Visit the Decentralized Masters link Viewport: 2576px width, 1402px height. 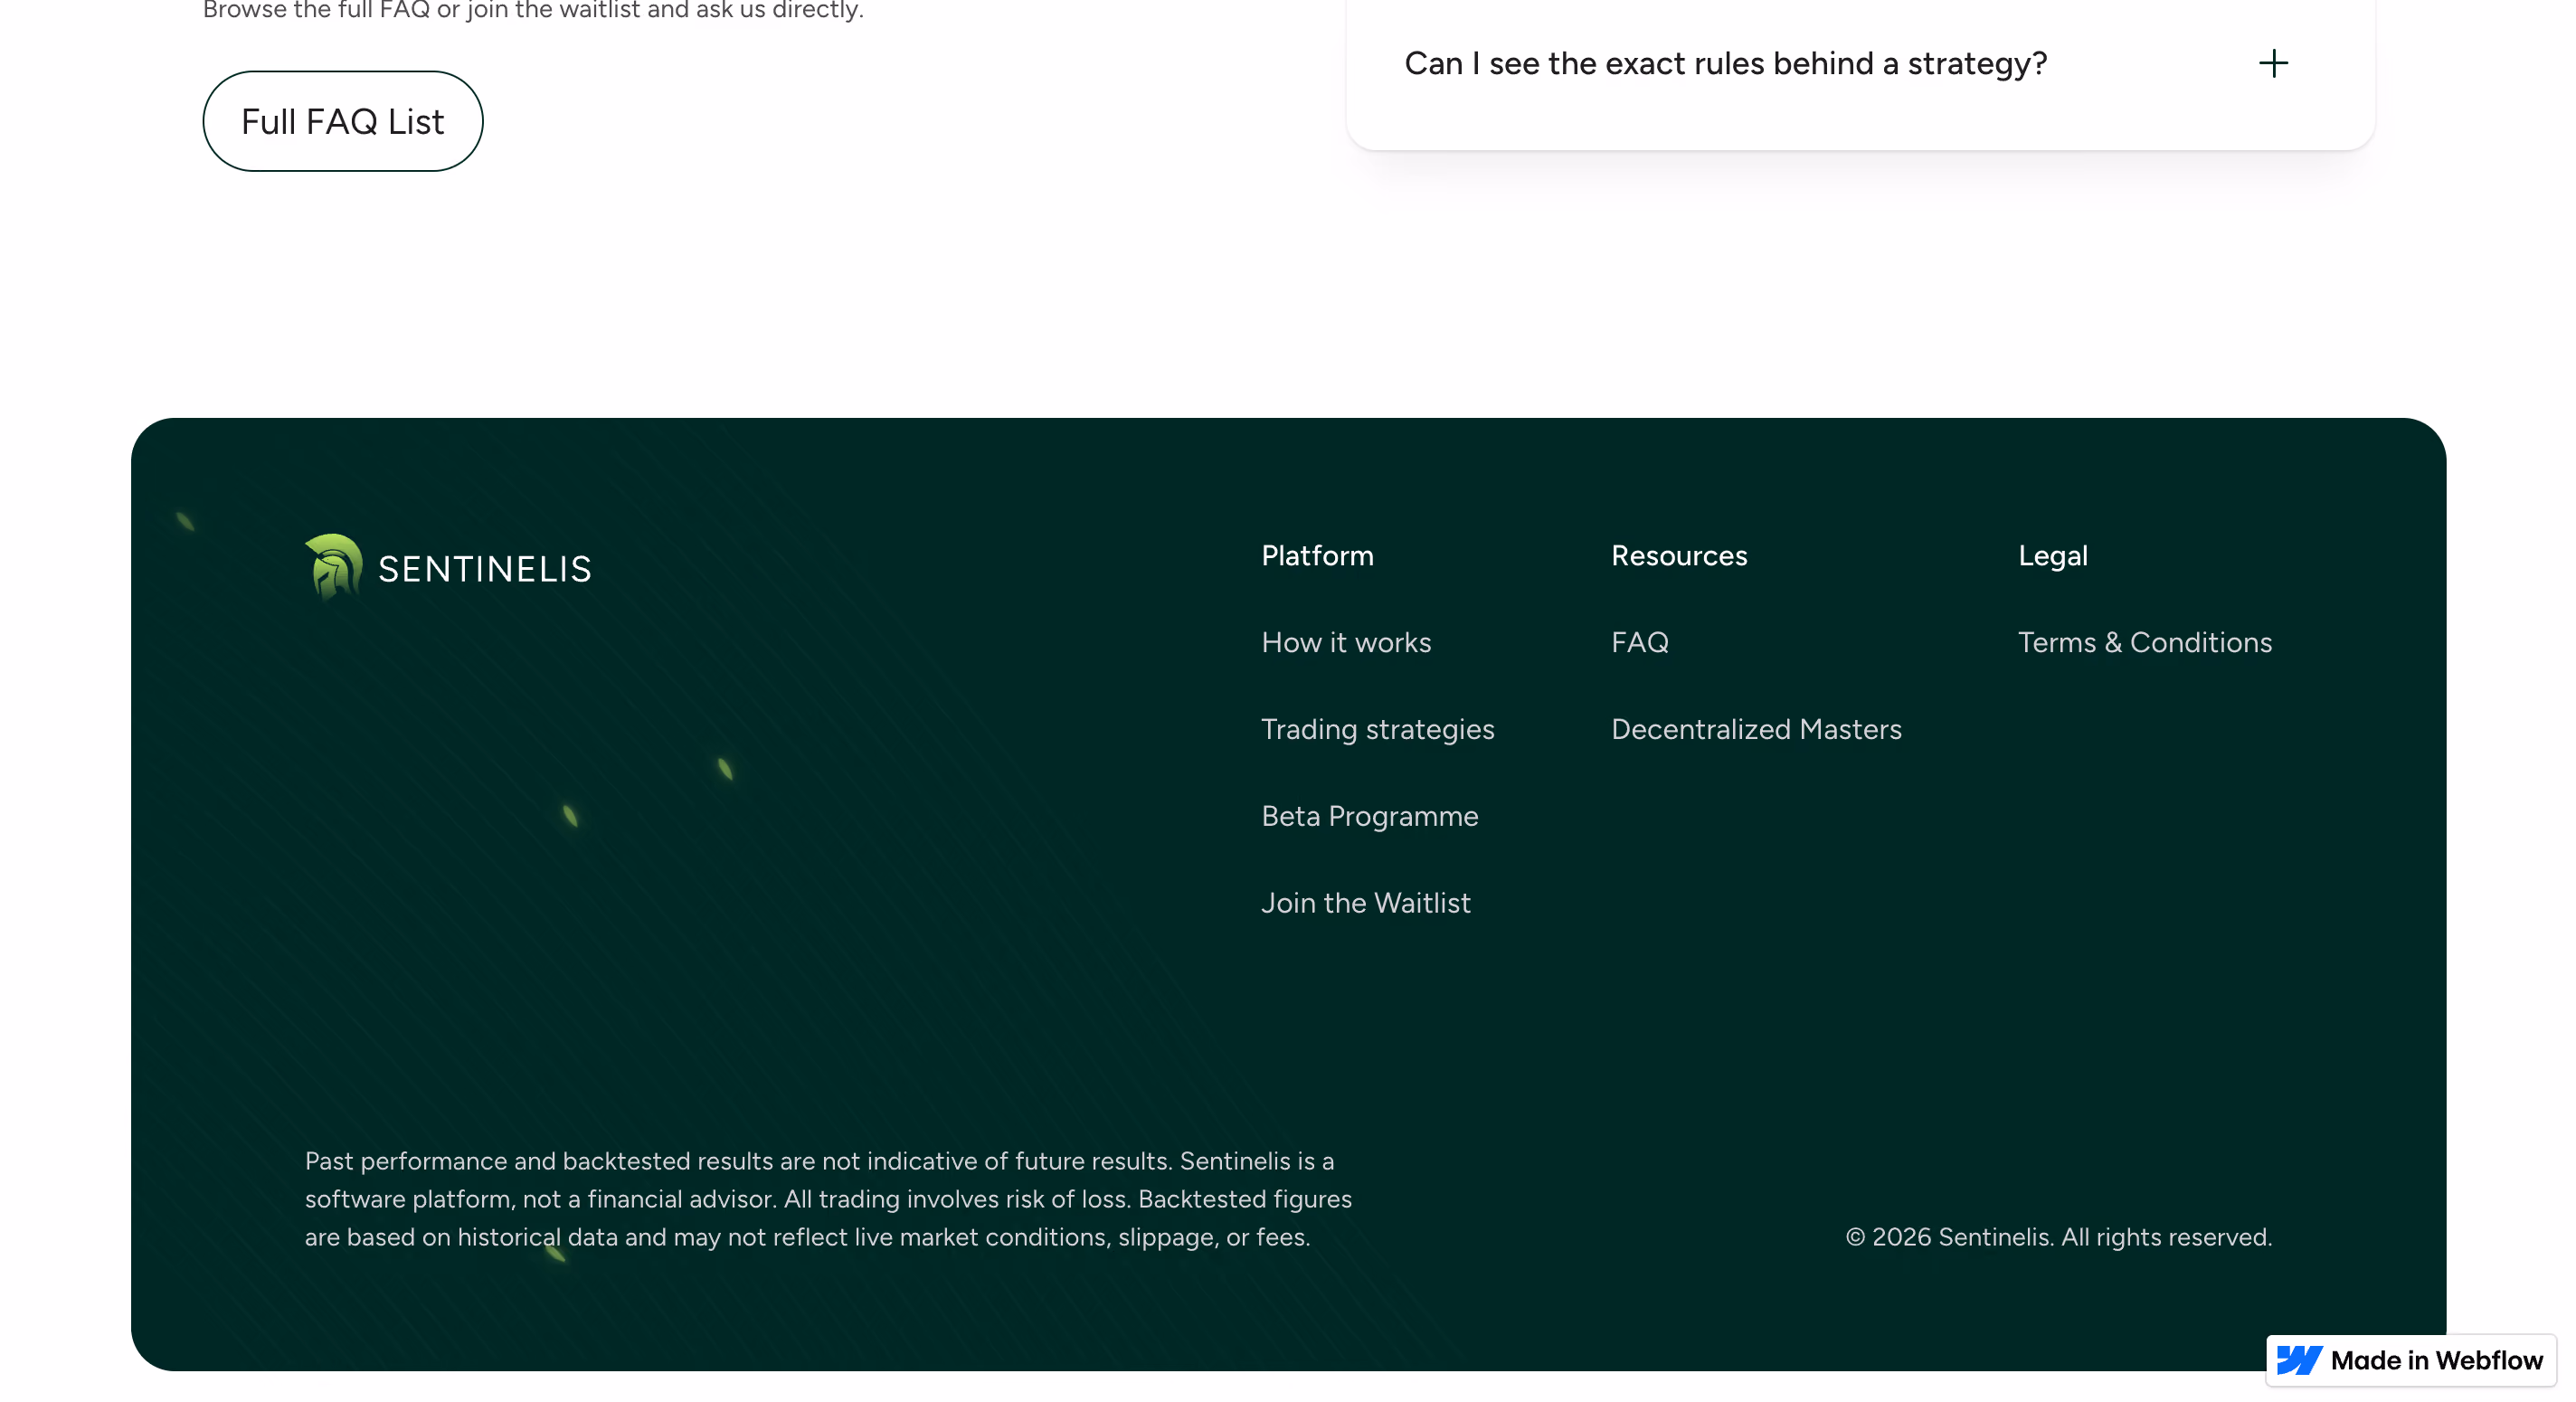(1757, 729)
